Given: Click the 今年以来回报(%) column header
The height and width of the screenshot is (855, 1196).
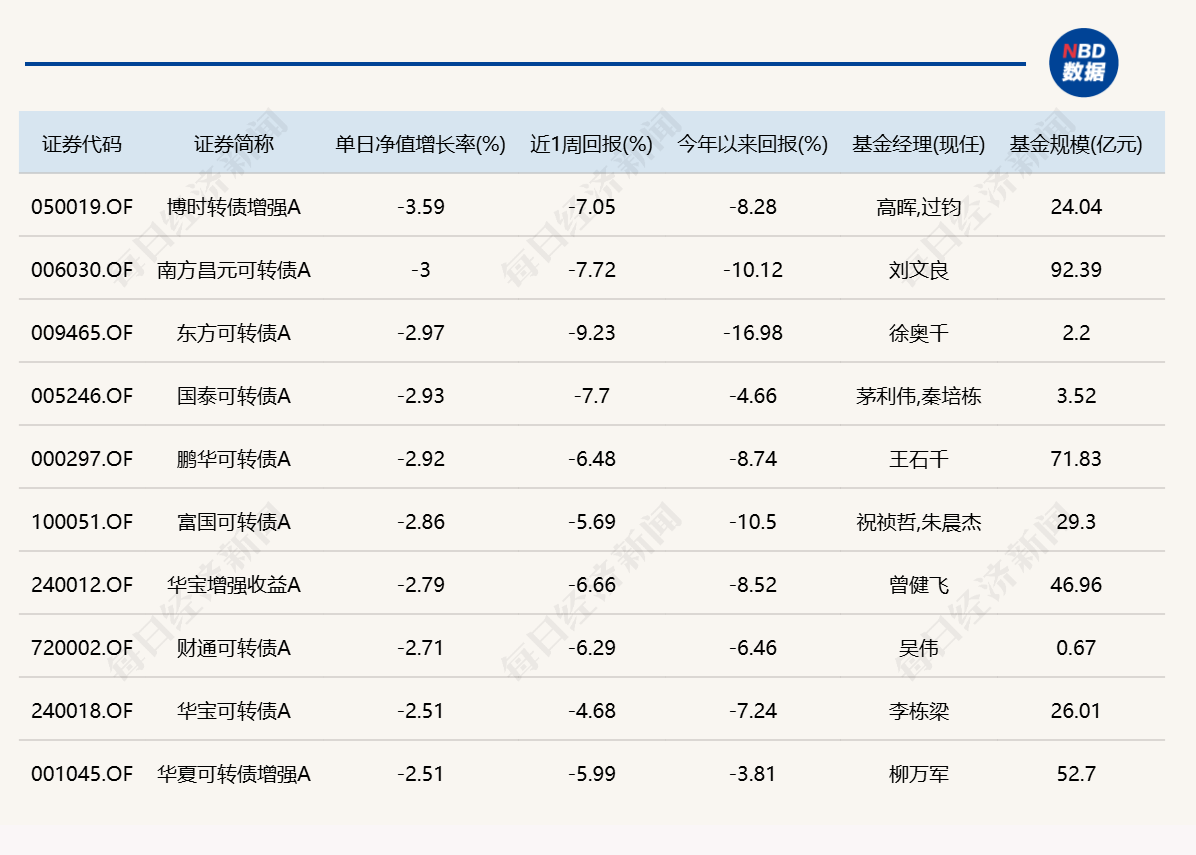Looking at the screenshot, I should tap(752, 144).
